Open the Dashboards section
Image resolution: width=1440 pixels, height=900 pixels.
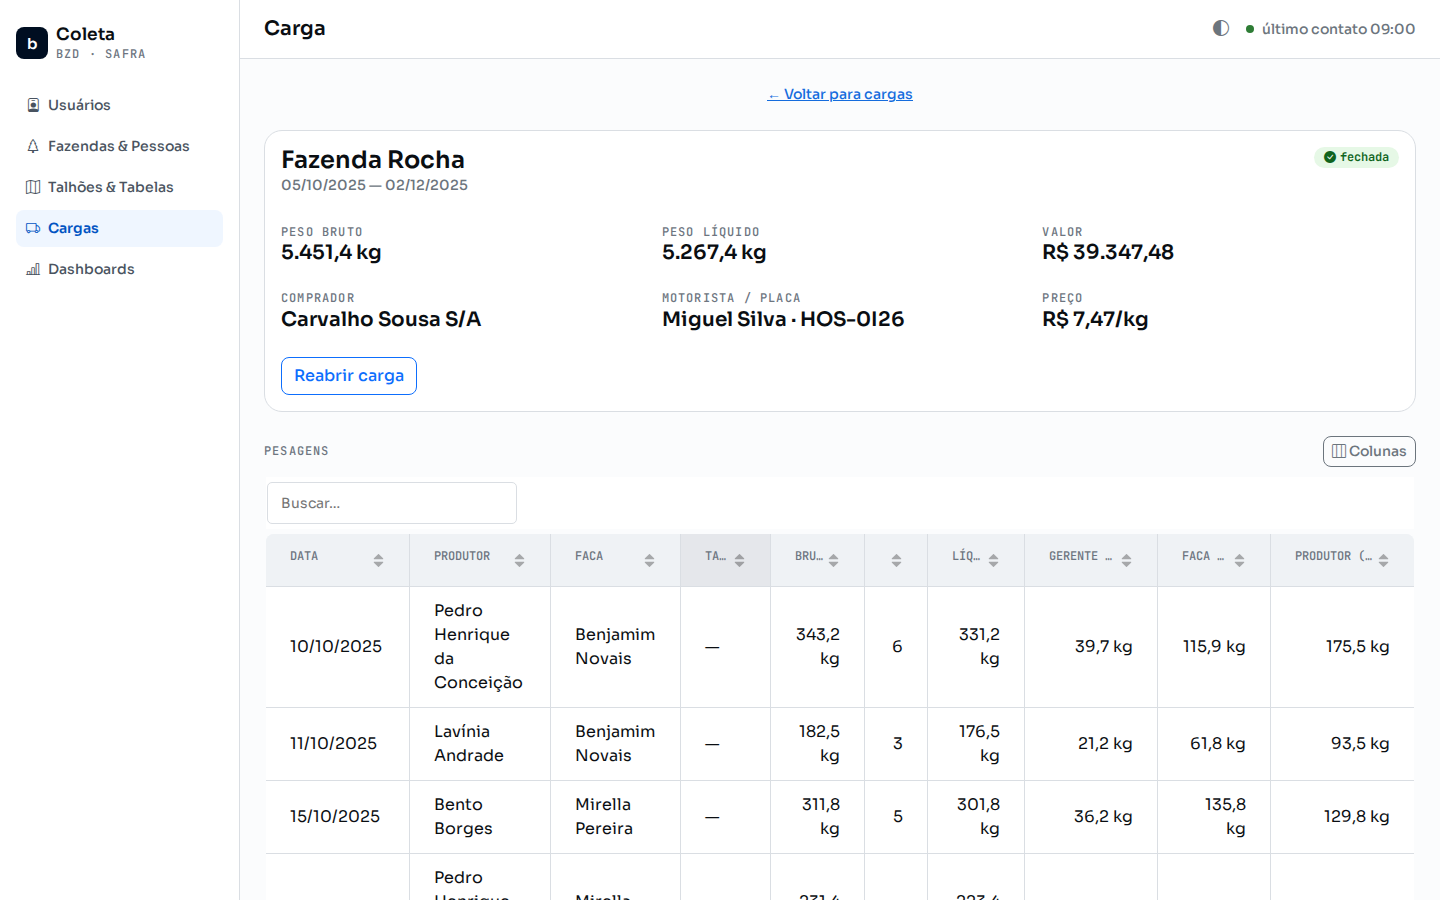click(119, 269)
